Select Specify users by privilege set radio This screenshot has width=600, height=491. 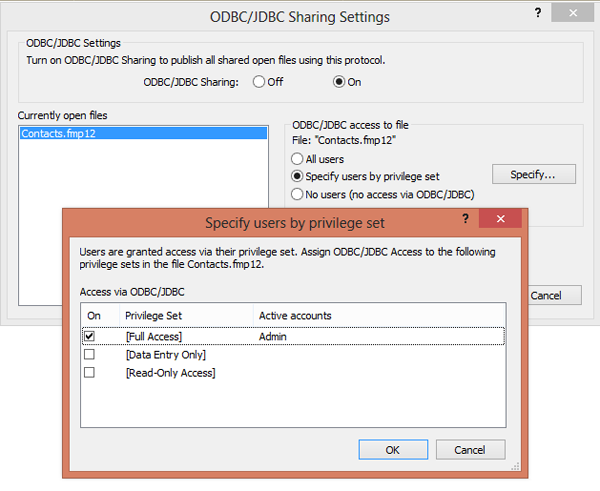(297, 176)
